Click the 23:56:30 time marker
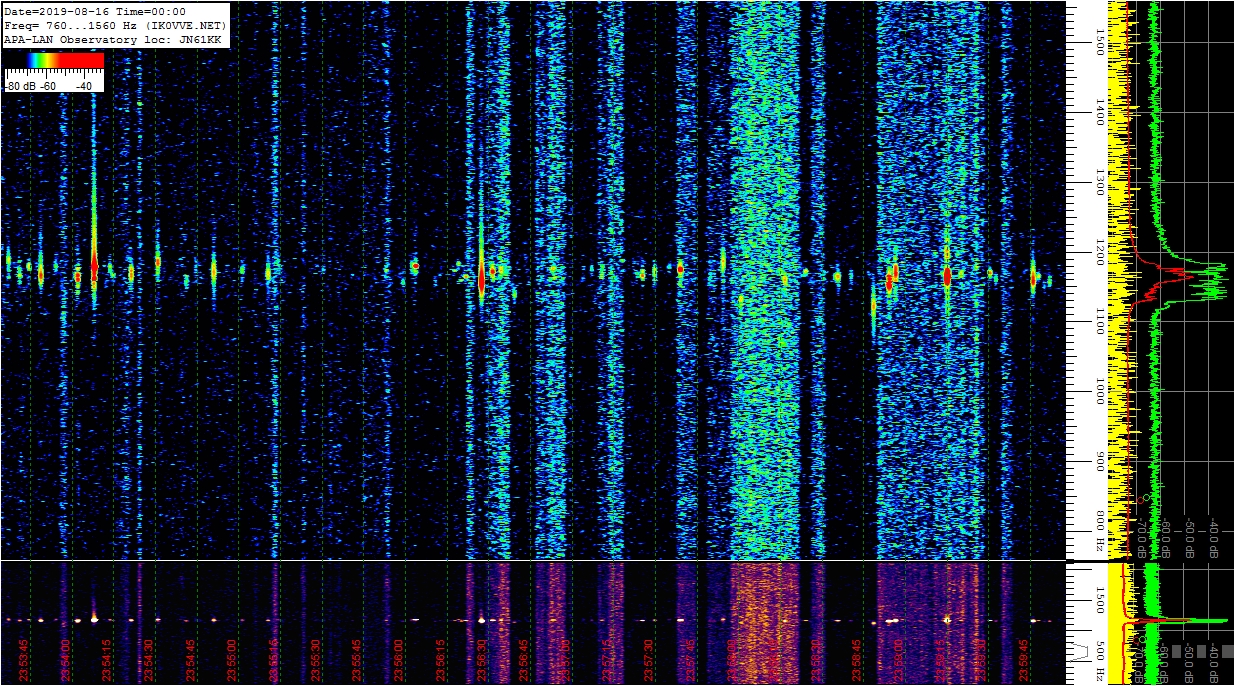Viewport: 1235px width, 686px height. [x=482, y=660]
